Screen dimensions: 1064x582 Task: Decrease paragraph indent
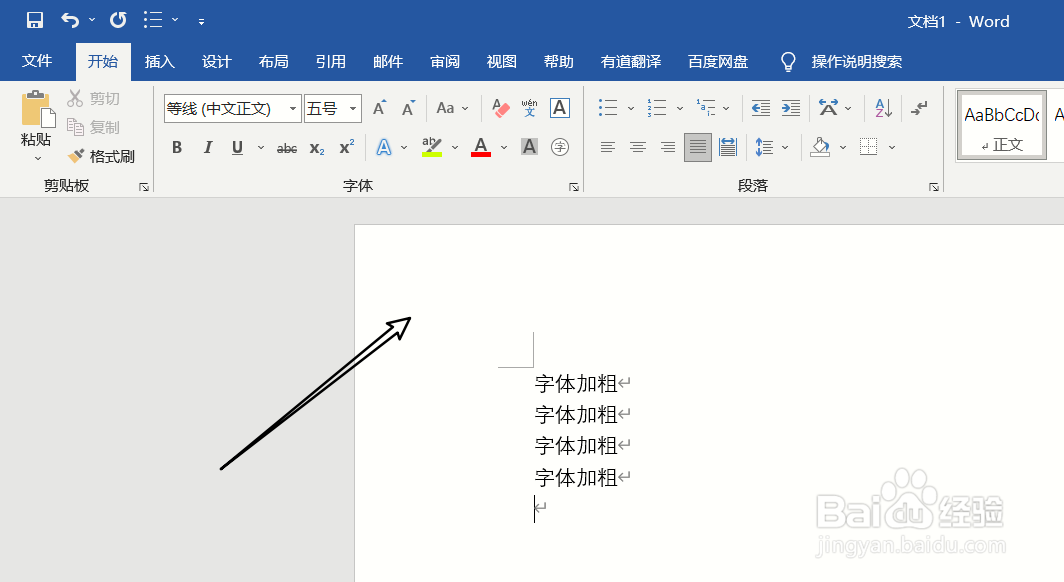tap(761, 108)
